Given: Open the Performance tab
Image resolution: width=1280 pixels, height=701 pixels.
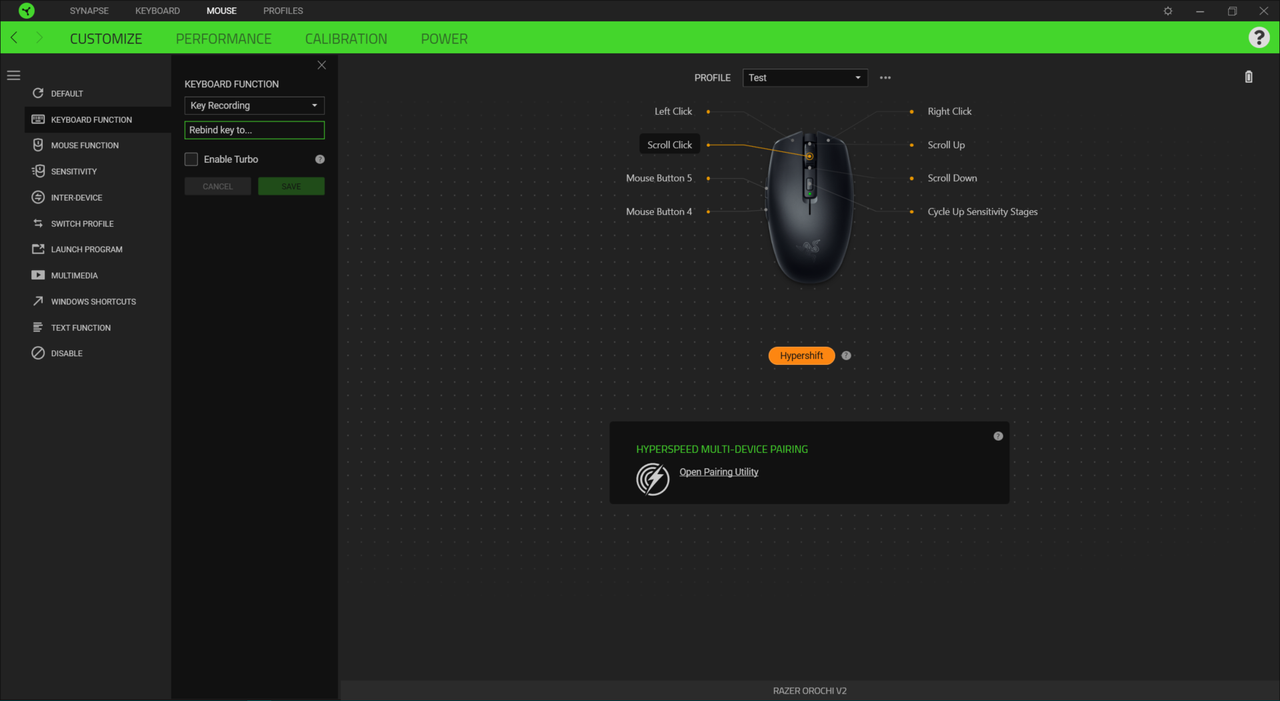Looking at the screenshot, I should 224,38.
